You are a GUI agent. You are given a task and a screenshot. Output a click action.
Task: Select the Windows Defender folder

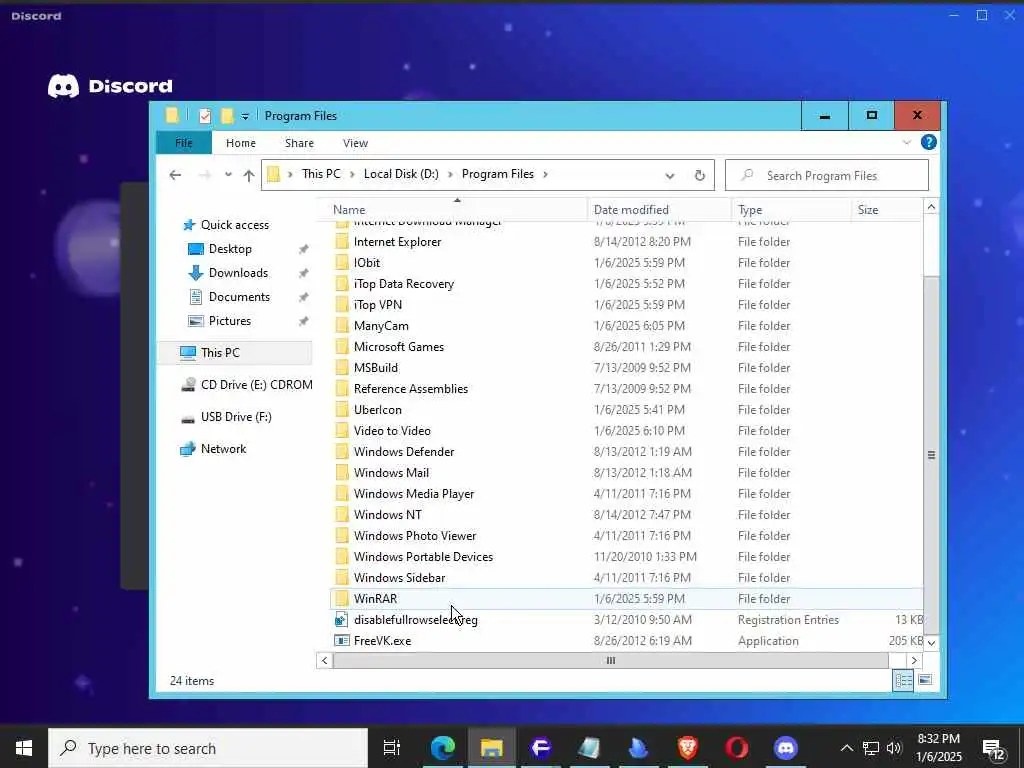click(404, 452)
